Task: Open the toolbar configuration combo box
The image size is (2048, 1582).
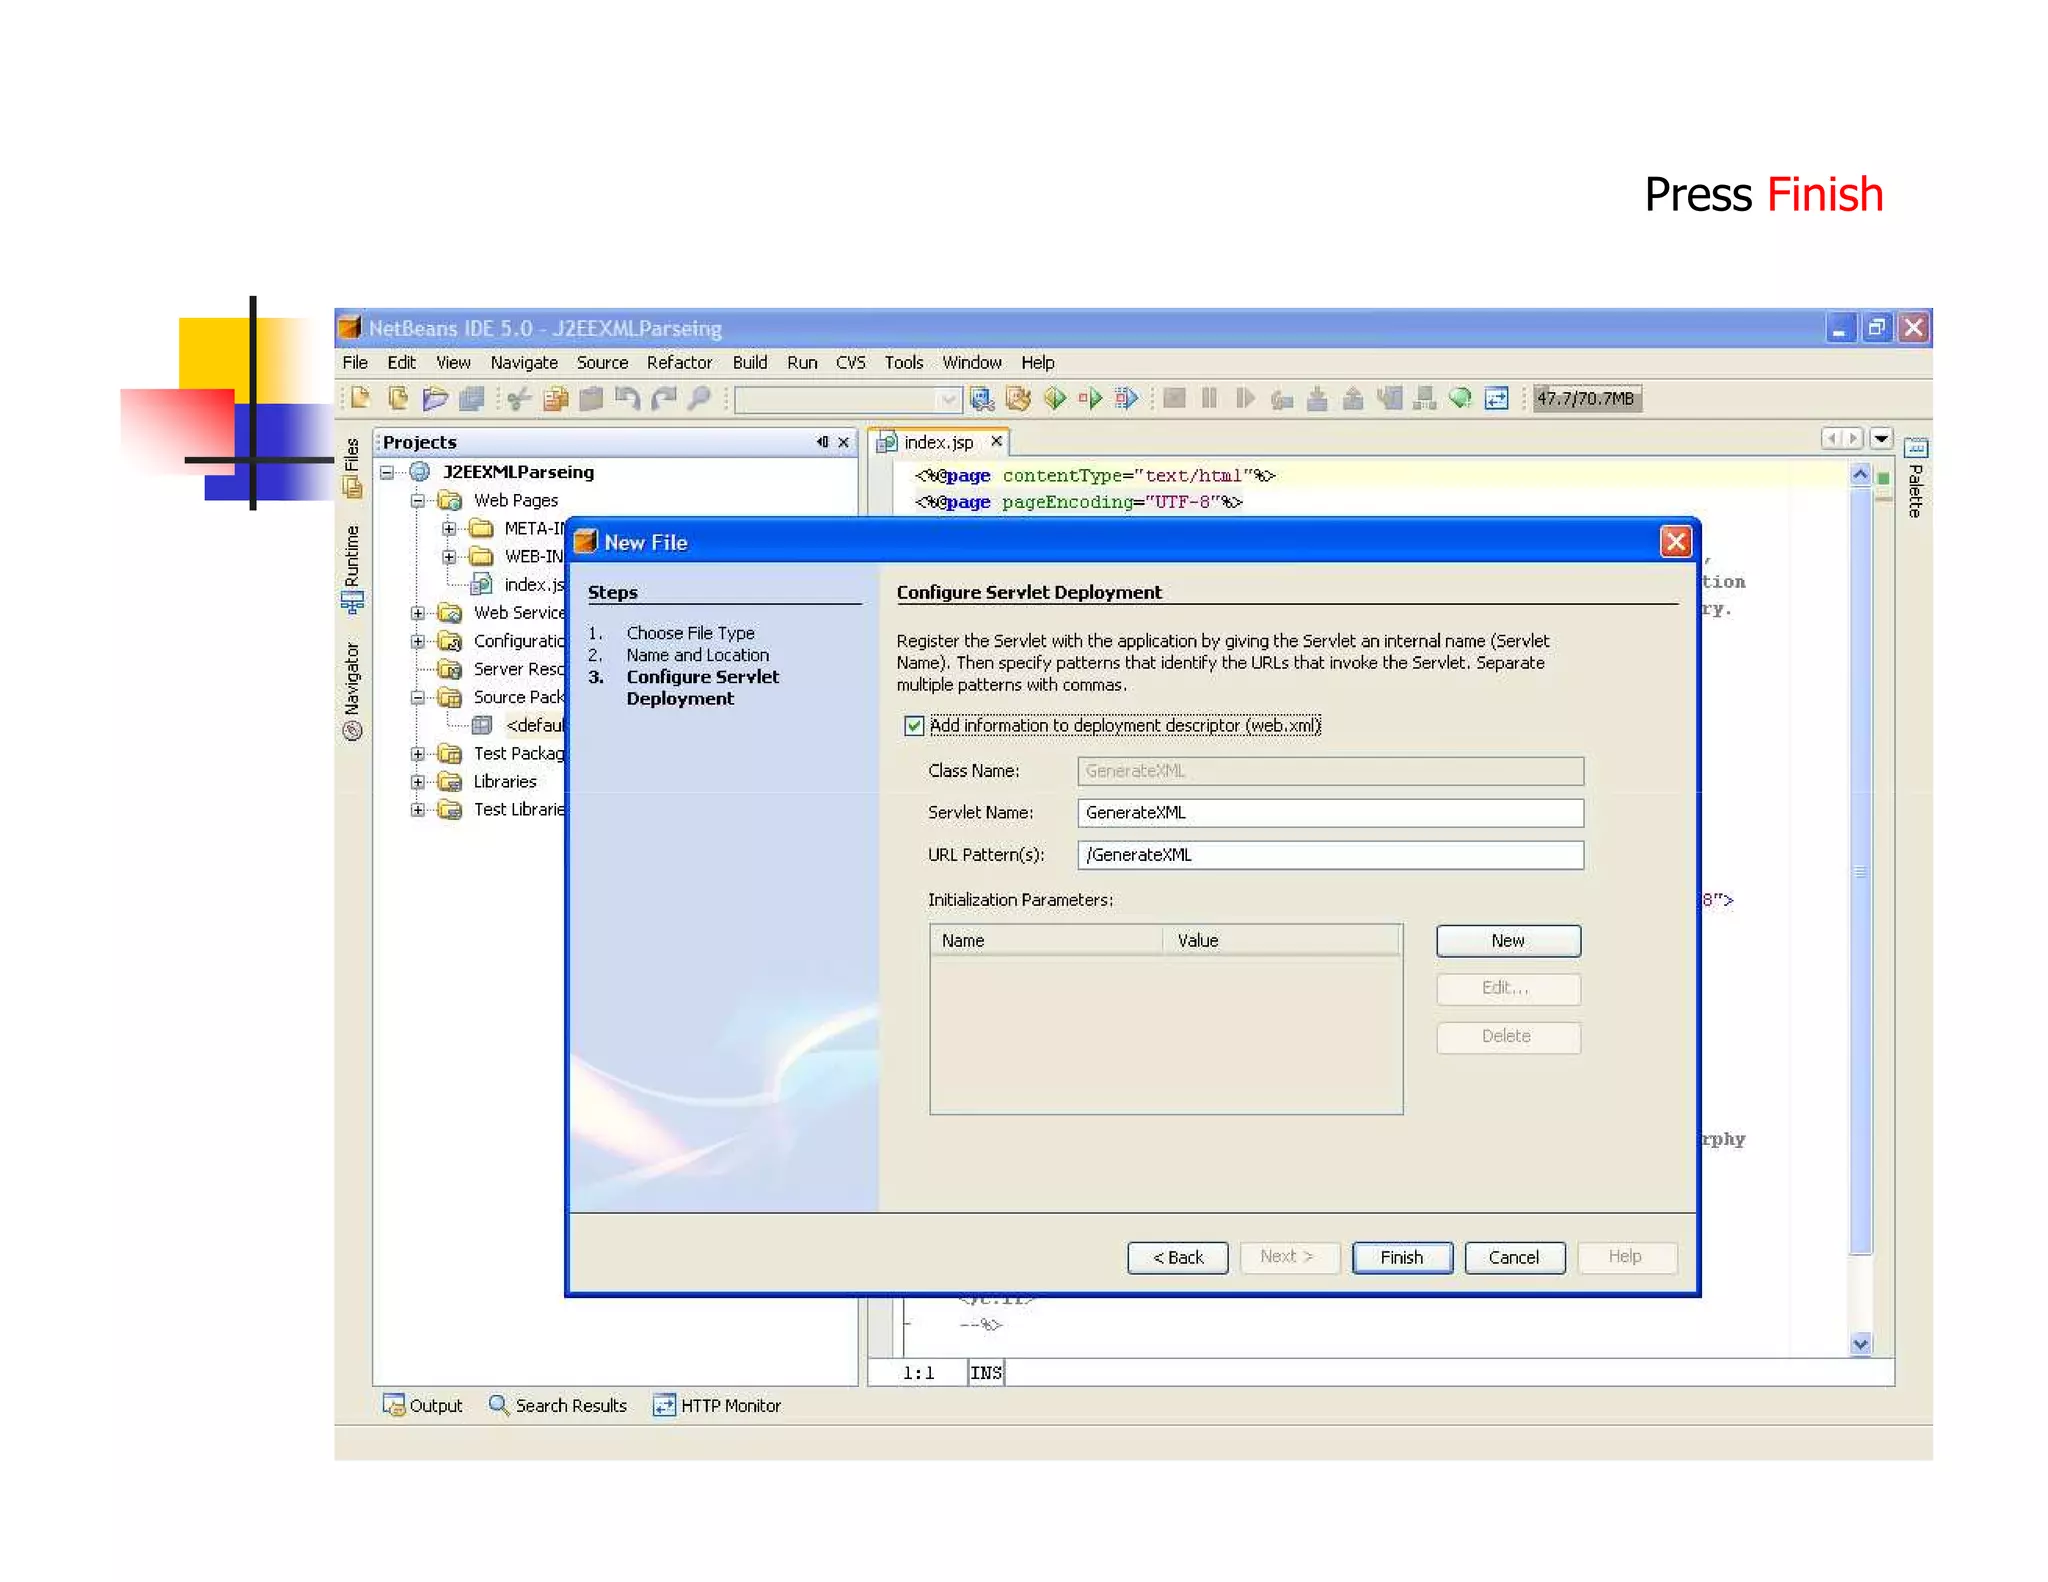Action: [849, 399]
